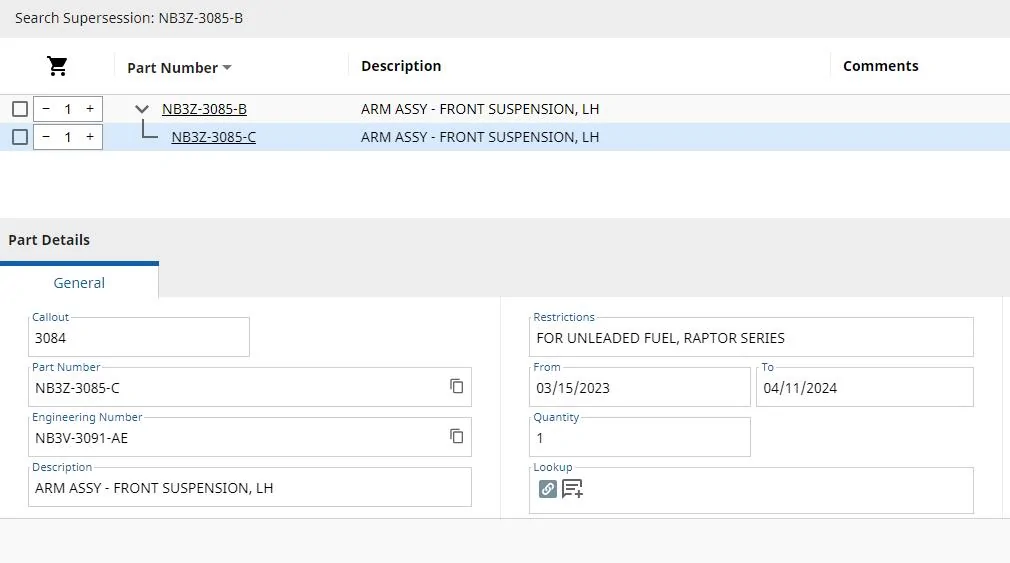Open the NB3Z-3085-B part link

tap(204, 109)
